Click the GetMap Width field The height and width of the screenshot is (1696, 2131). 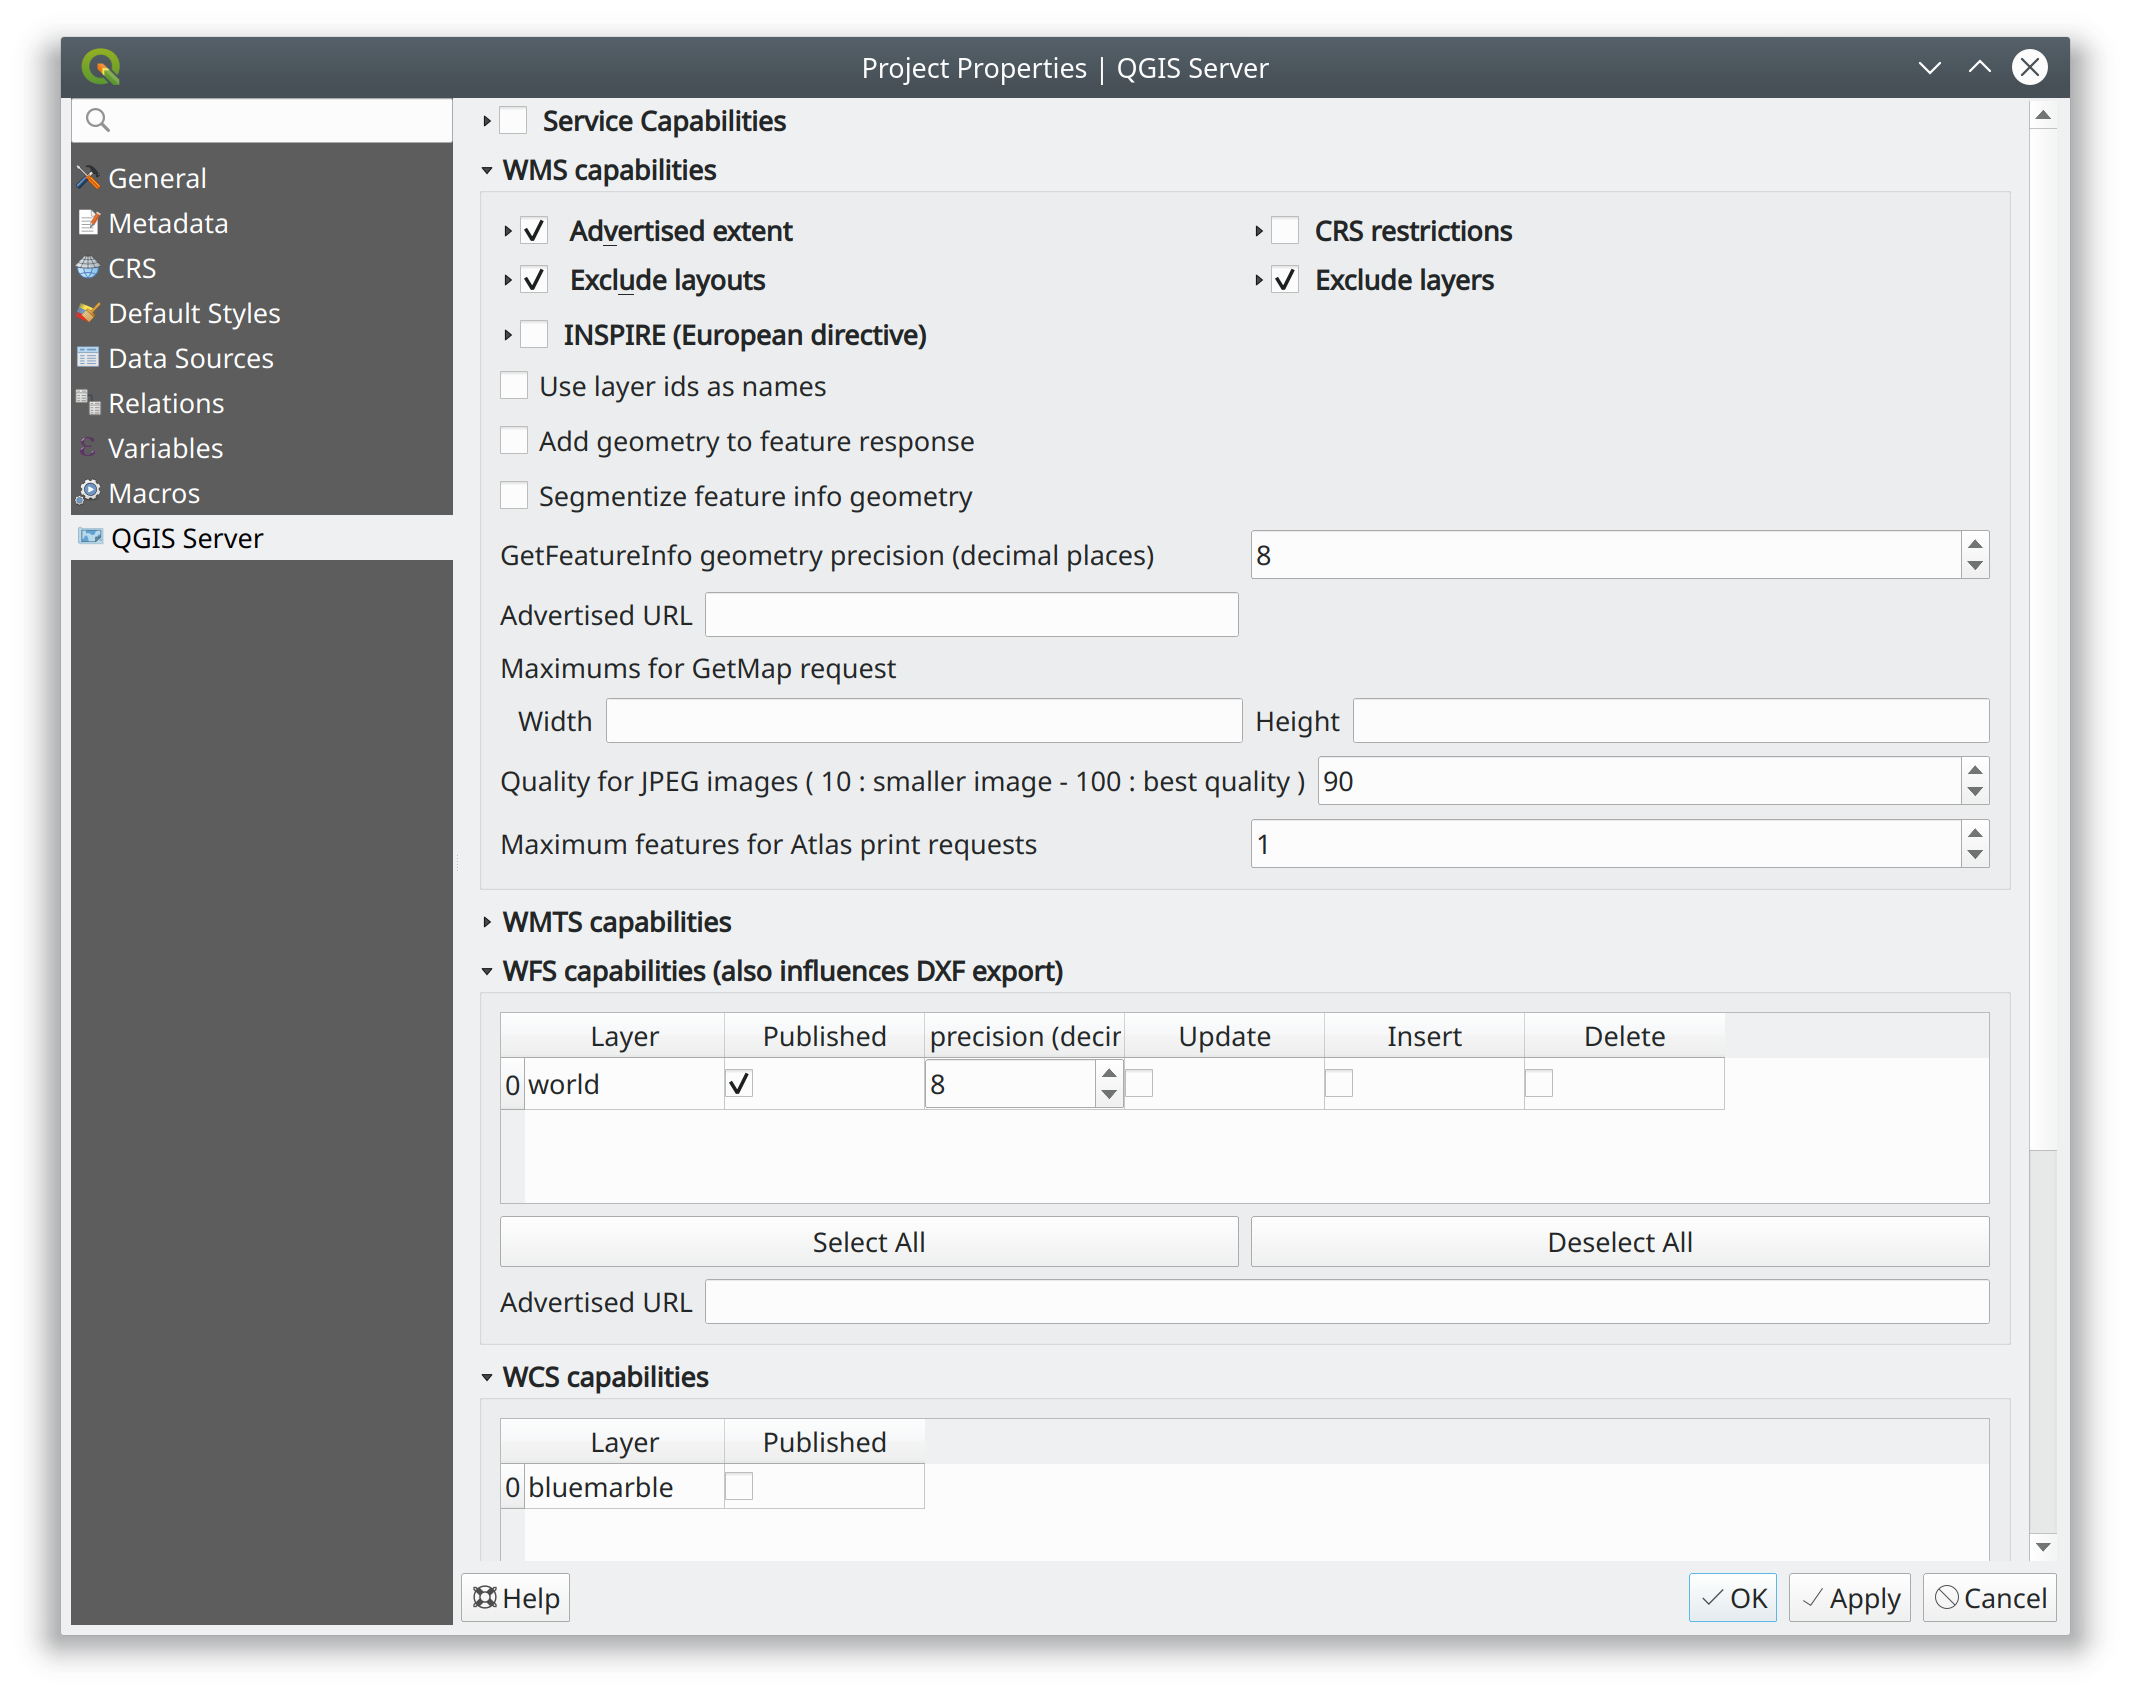tap(924, 721)
